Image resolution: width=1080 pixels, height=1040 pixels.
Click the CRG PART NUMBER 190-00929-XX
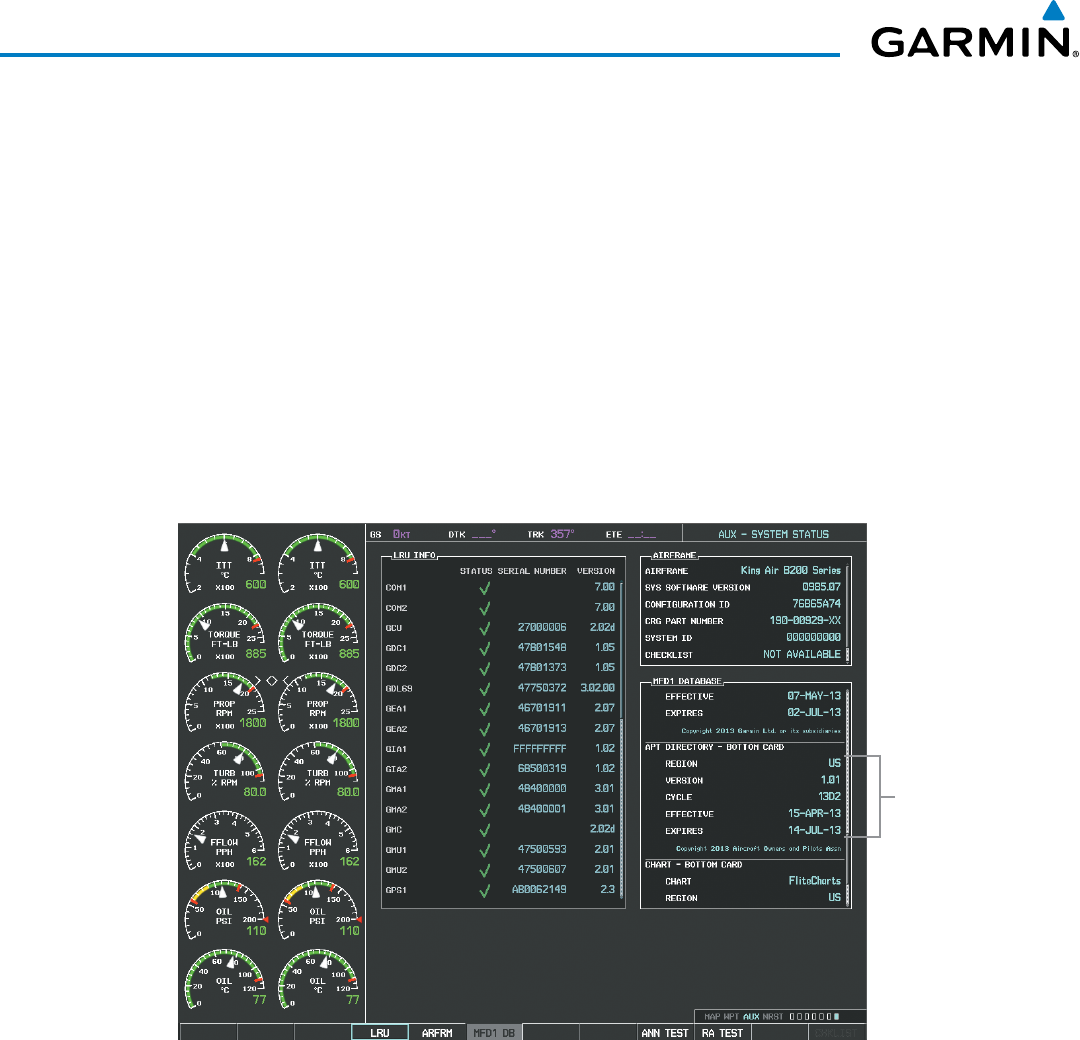click(805, 621)
